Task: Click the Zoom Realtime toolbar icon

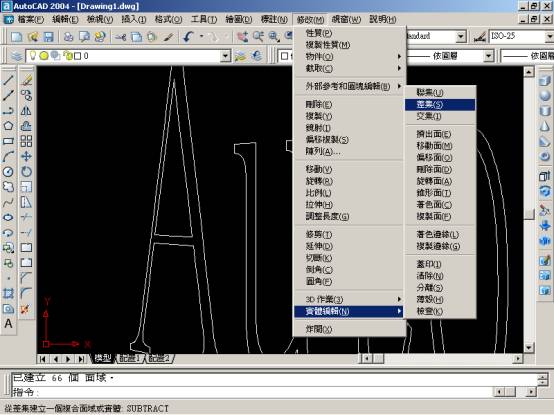Action: pos(258,37)
